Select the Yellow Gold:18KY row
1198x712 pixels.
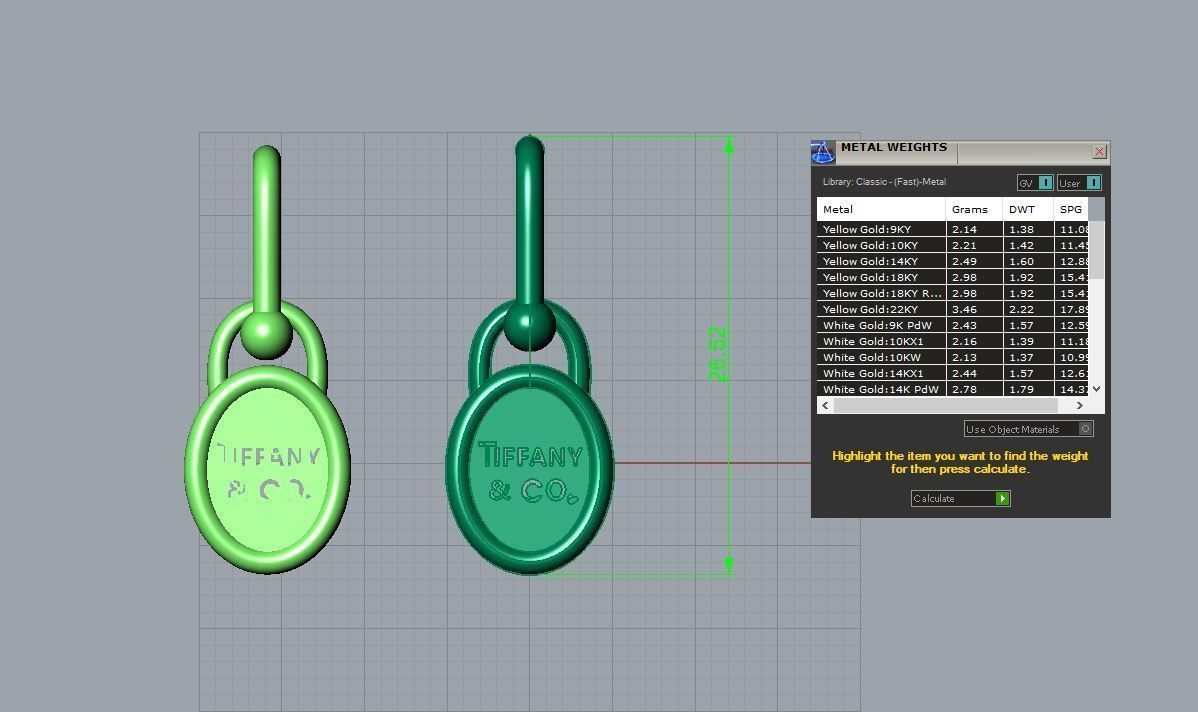click(953, 277)
